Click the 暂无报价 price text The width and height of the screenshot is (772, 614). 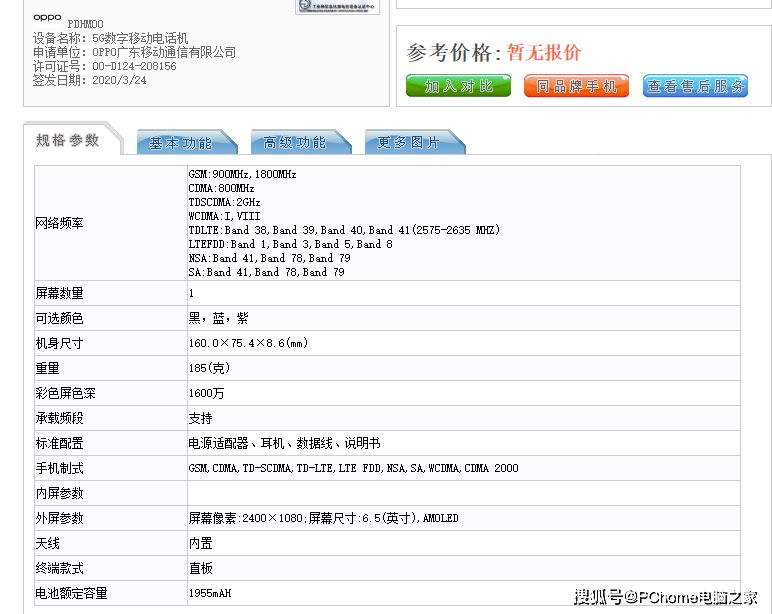pyautogui.click(x=544, y=52)
